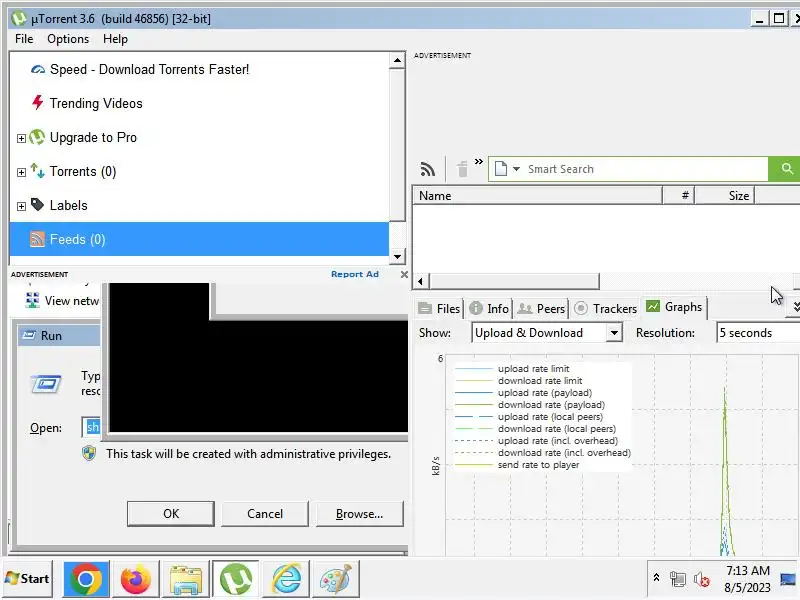
Task: Expand the Torrents (0) node
Action: pyautogui.click(x=21, y=172)
